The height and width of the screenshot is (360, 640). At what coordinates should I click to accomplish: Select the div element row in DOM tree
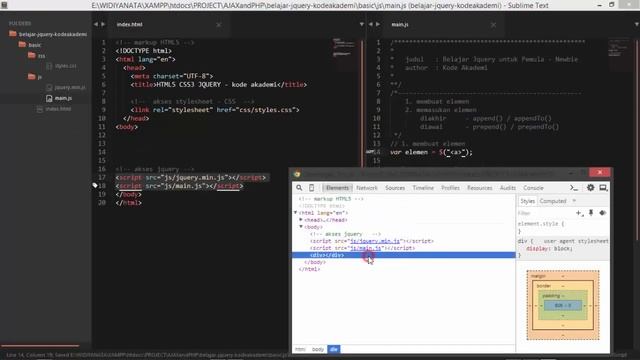[404, 255]
